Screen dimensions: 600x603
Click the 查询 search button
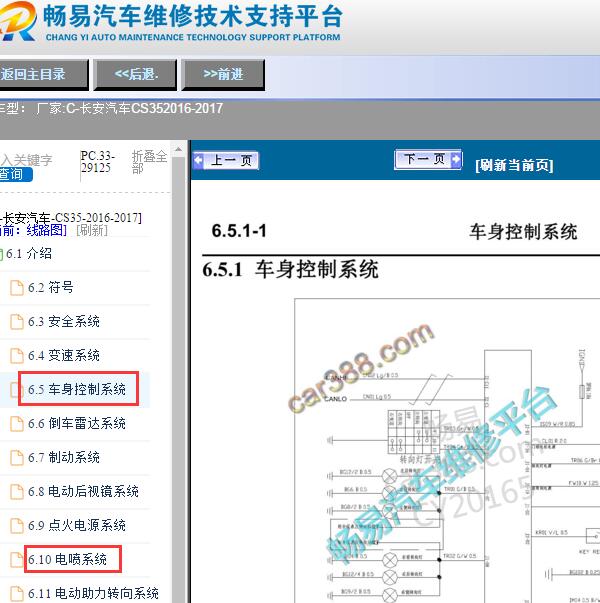coord(15,174)
